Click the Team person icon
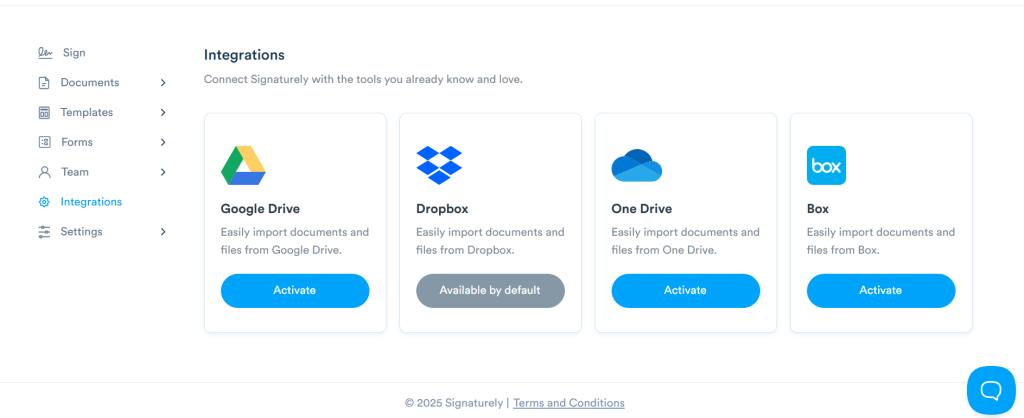Image resolution: width=1024 pixels, height=418 pixels. [x=44, y=172]
